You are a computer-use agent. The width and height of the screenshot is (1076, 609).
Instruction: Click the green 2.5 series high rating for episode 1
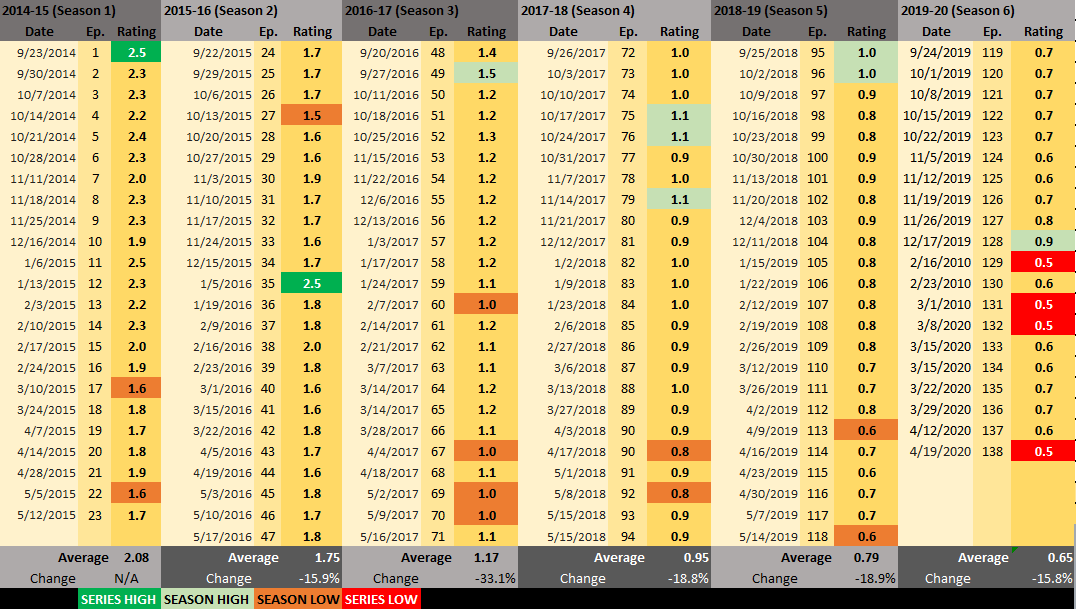(136, 52)
